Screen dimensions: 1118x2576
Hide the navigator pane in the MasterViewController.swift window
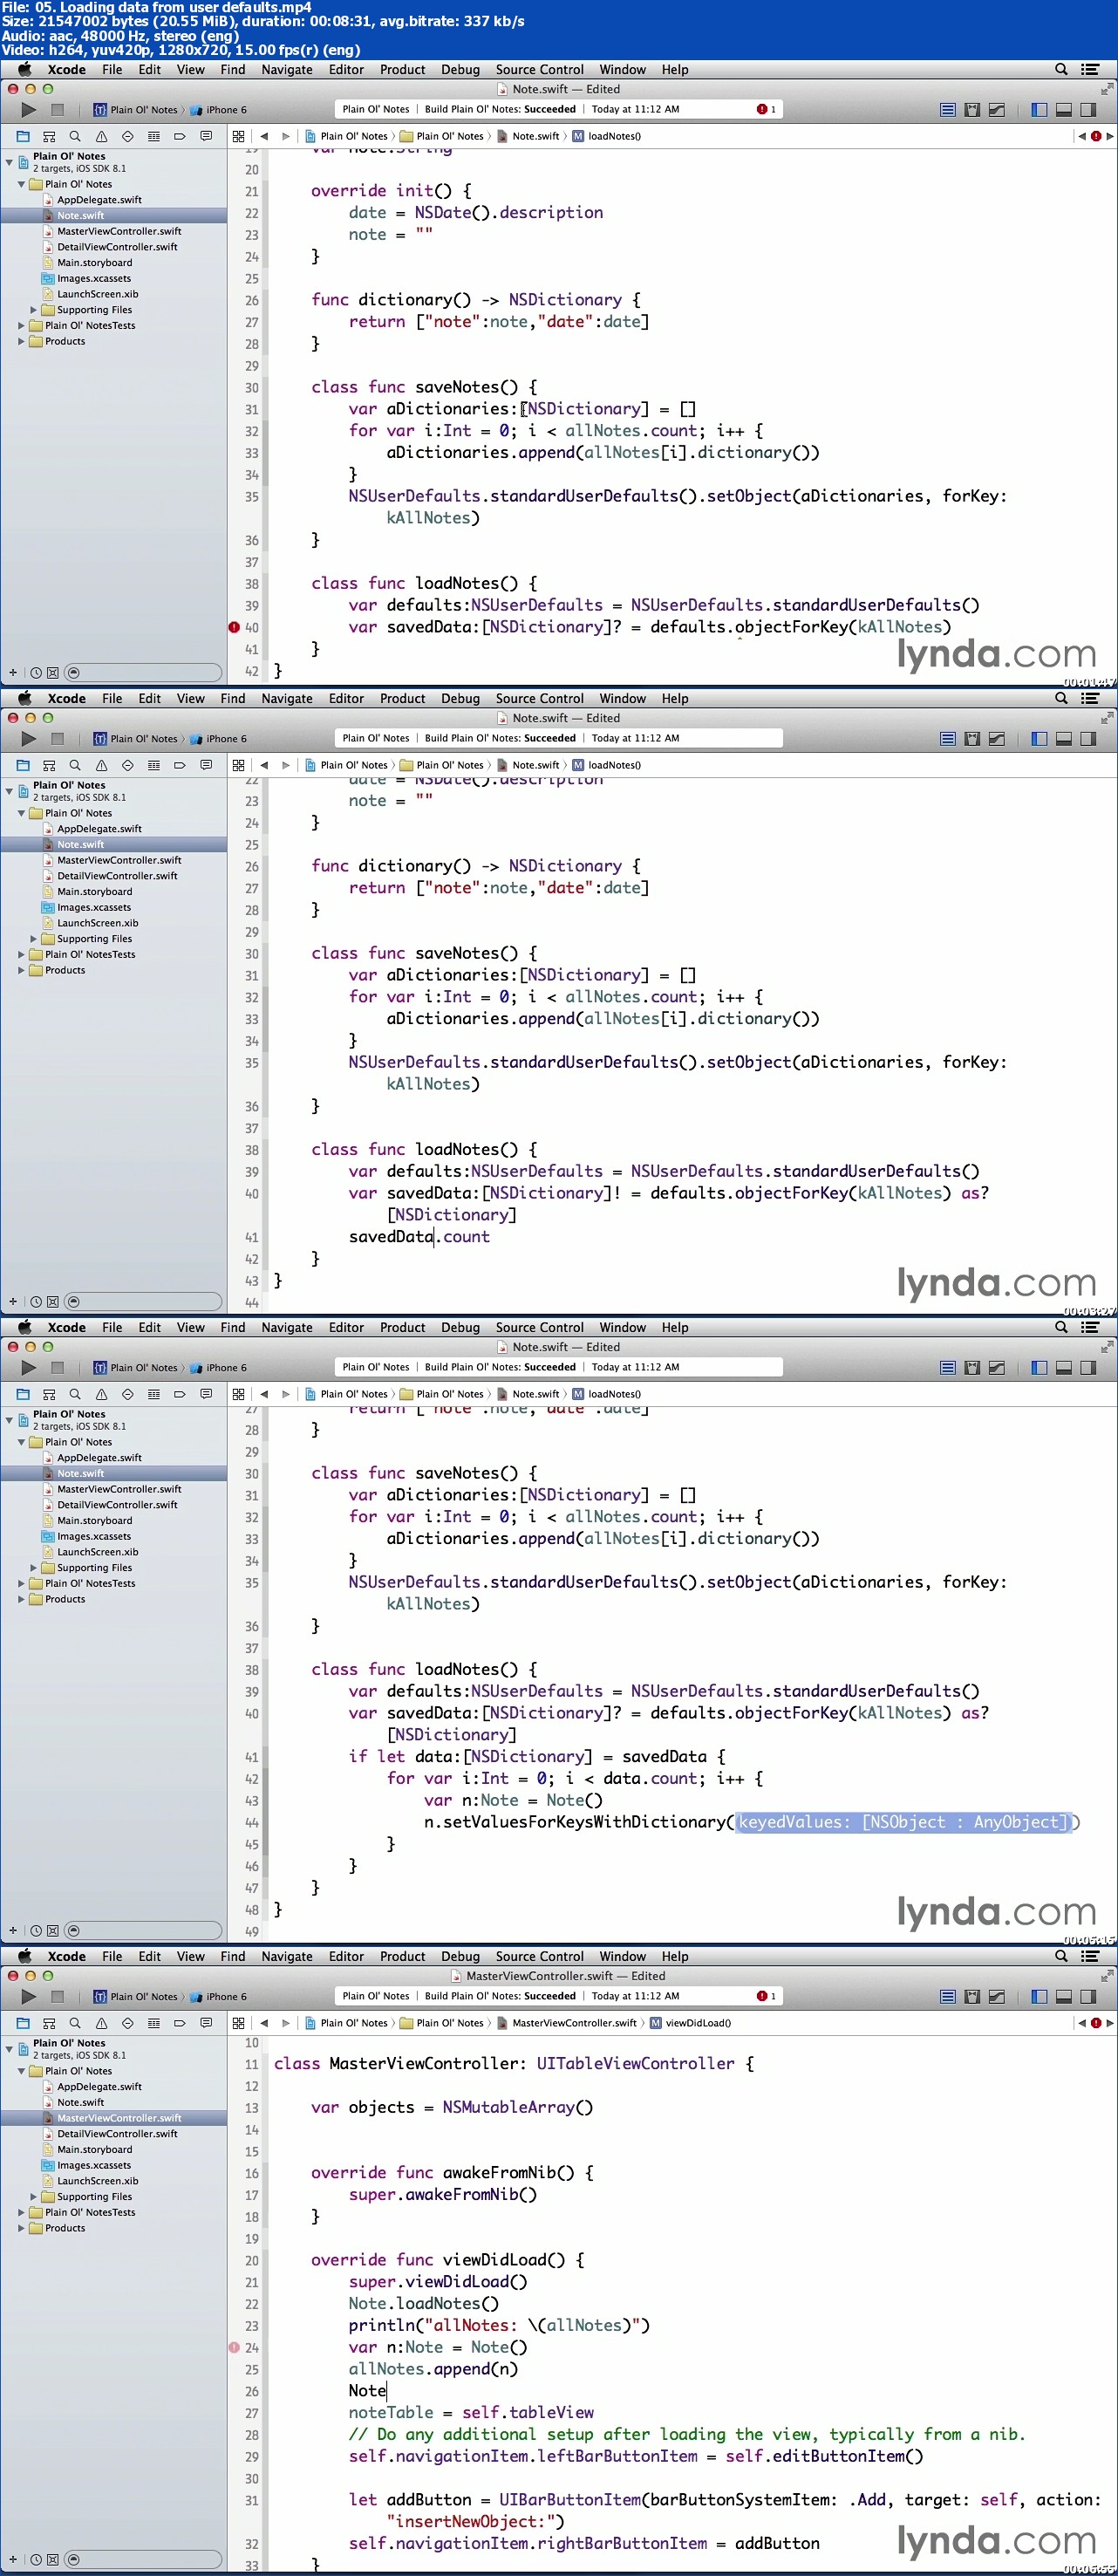pos(1039,1997)
